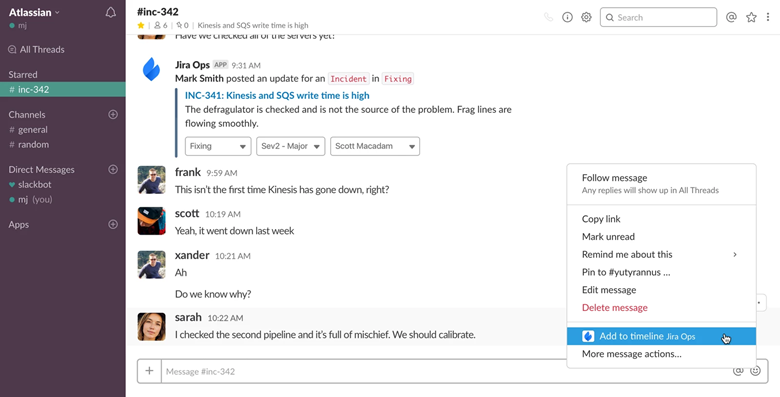Open starred items with the header star icon
780x397 pixels.
point(751,17)
